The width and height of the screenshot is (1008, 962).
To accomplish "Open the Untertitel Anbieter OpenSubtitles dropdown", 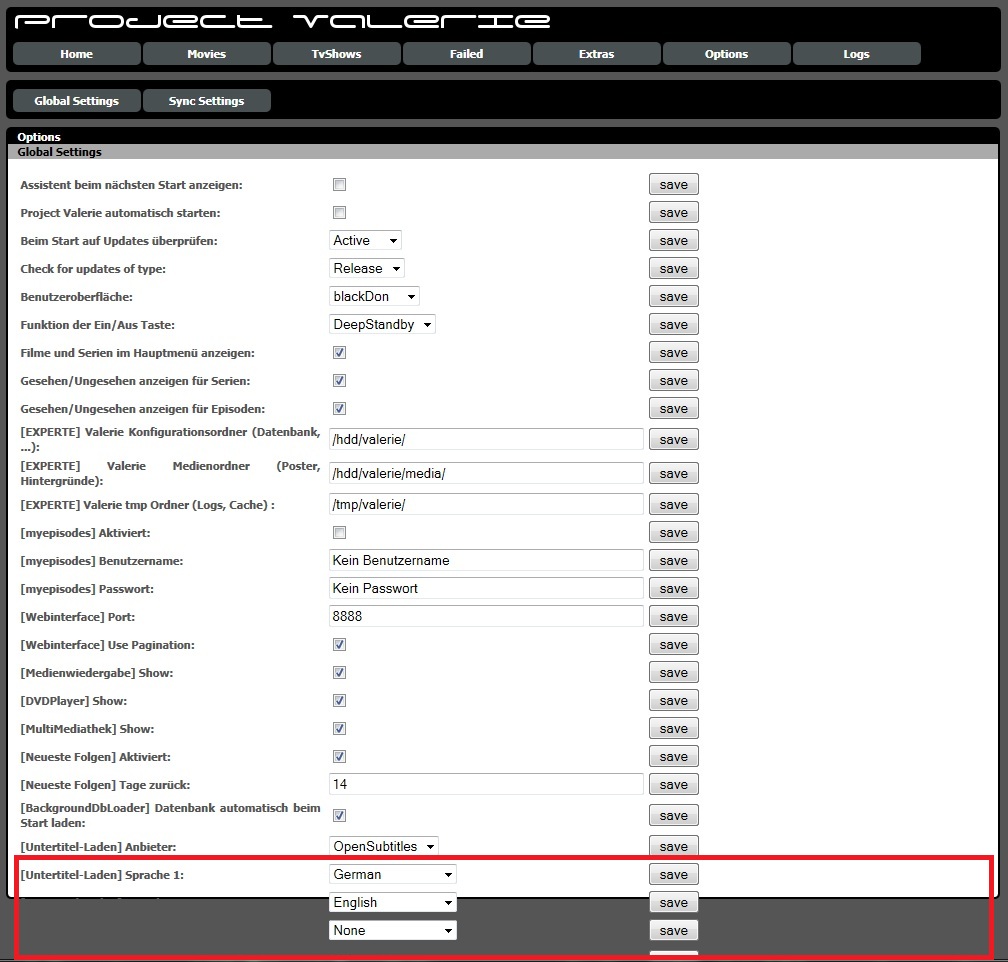I will tap(384, 847).
